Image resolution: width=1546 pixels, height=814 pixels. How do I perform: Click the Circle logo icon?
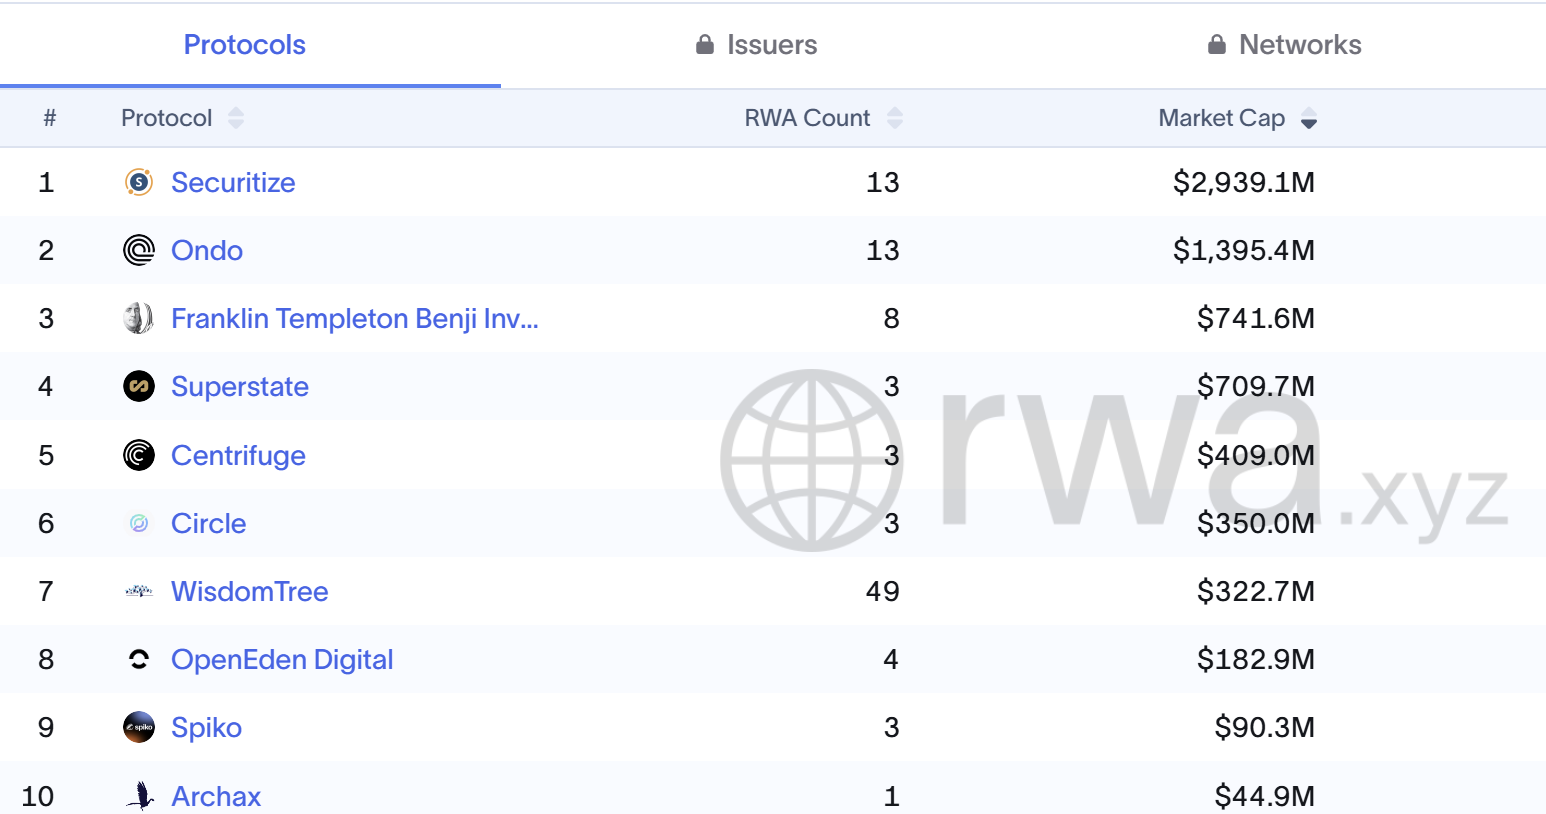pos(139,523)
